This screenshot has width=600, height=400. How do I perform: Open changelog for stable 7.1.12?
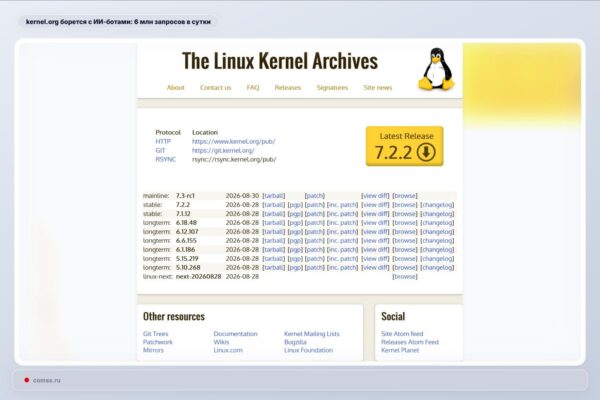(x=437, y=214)
